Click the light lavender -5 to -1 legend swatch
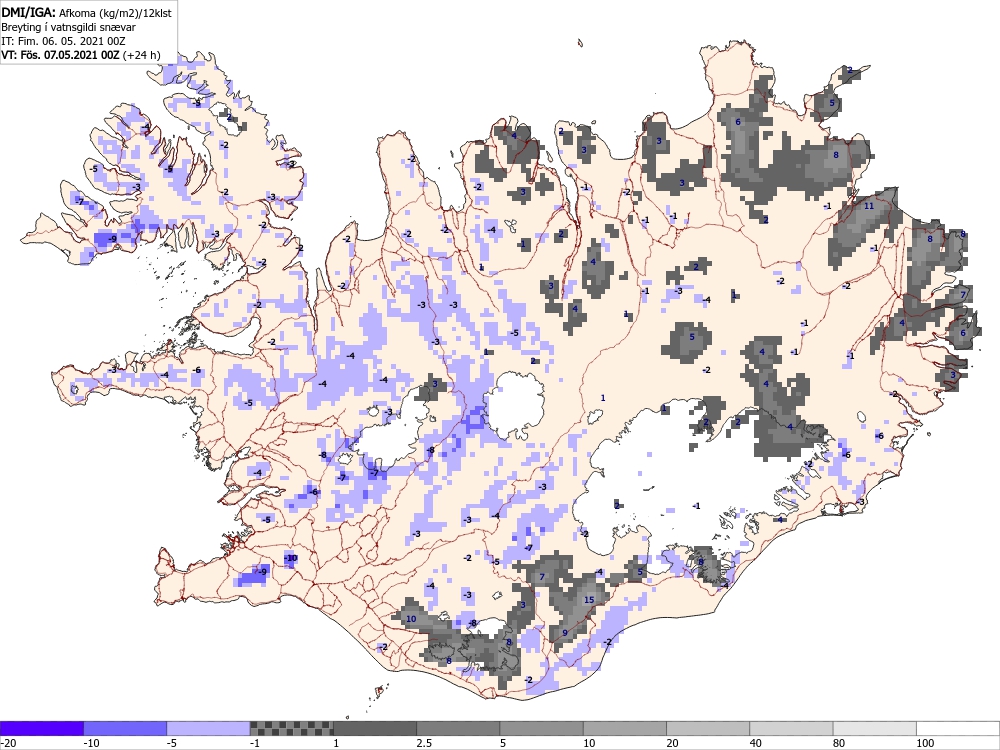 tap(209, 728)
